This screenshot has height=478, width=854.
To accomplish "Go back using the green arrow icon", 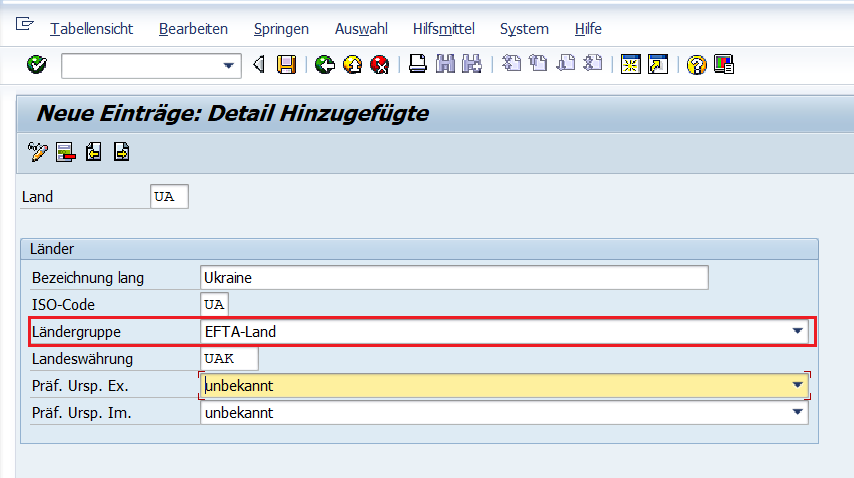I will click(324, 65).
